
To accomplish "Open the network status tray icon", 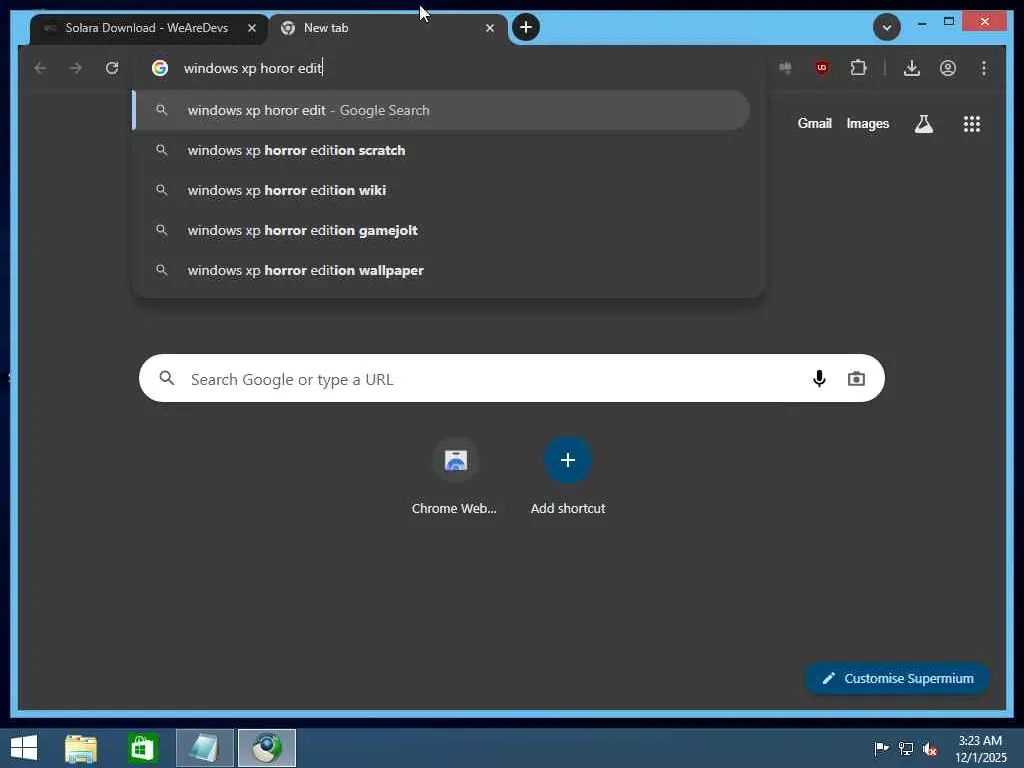I will click(906, 748).
